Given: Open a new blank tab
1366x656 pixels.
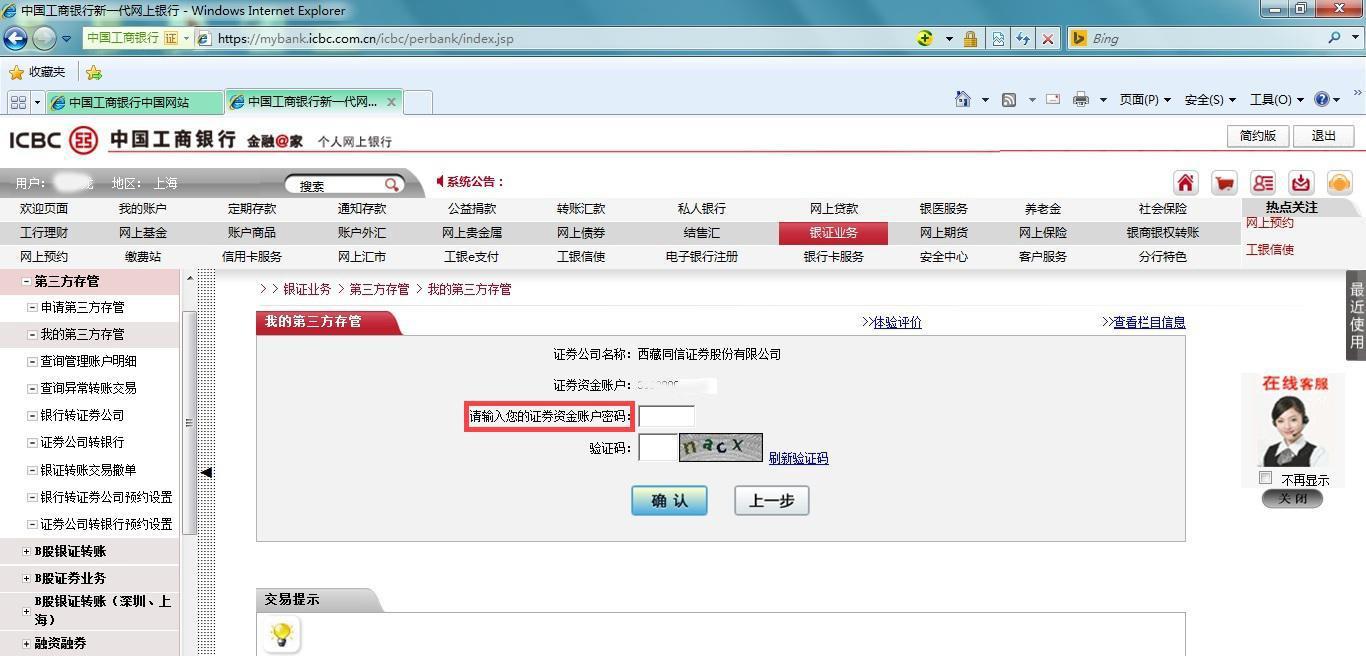Looking at the screenshot, I should pyautogui.click(x=418, y=102).
